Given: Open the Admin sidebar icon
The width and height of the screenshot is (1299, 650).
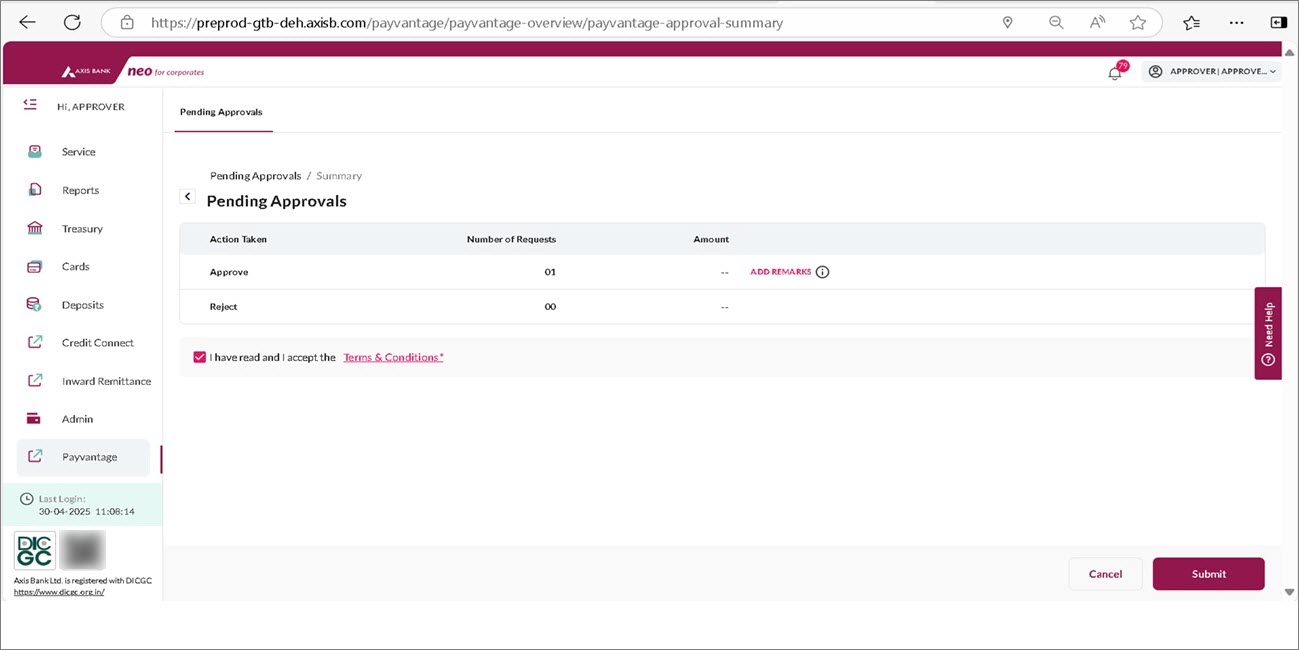Looking at the screenshot, I should click(x=35, y=419).
